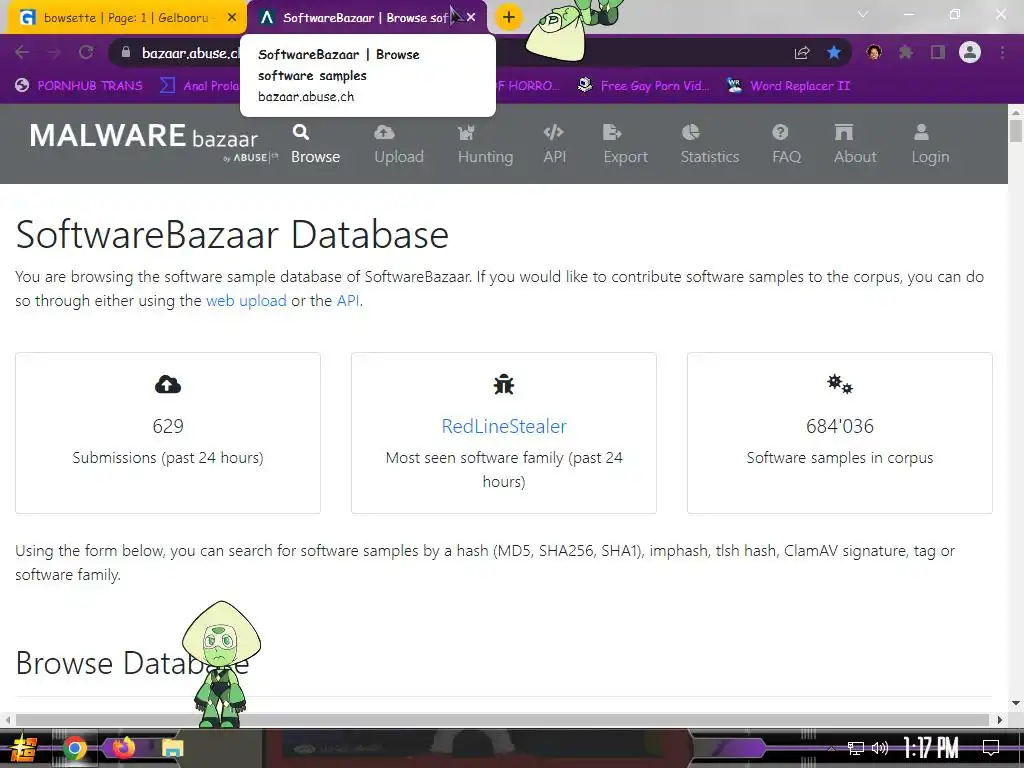This screenshot has width=1024, height=768.
Task: Open the Start menu button
Action: point(22,748)
